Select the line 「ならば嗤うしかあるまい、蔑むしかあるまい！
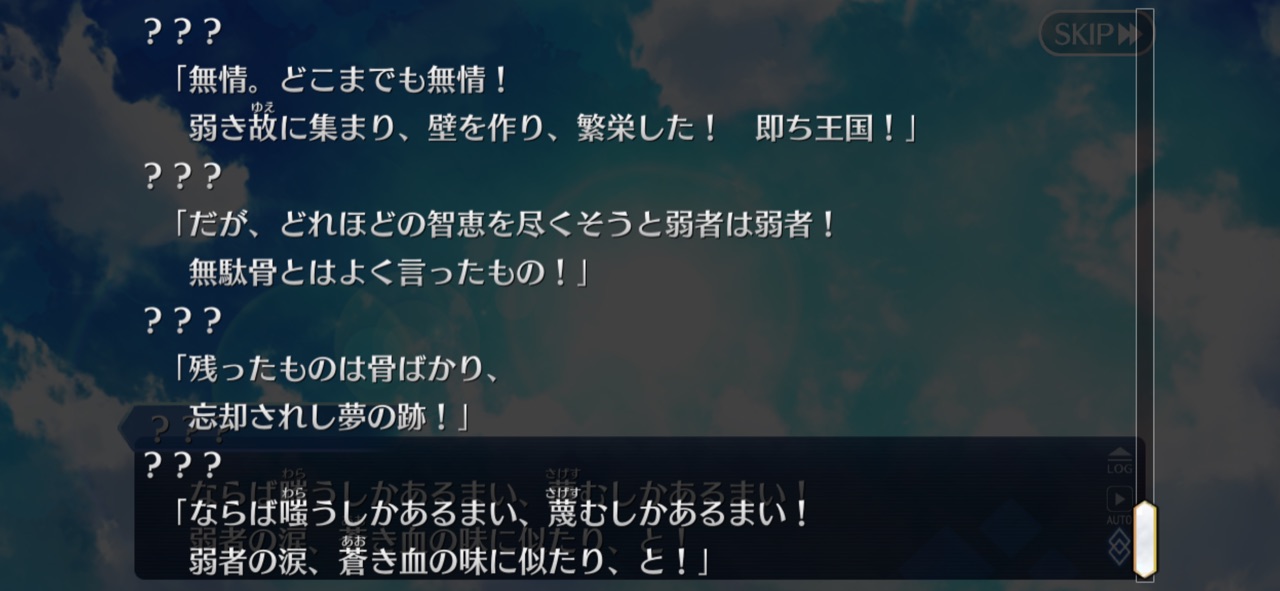 (x=491, y=514)
